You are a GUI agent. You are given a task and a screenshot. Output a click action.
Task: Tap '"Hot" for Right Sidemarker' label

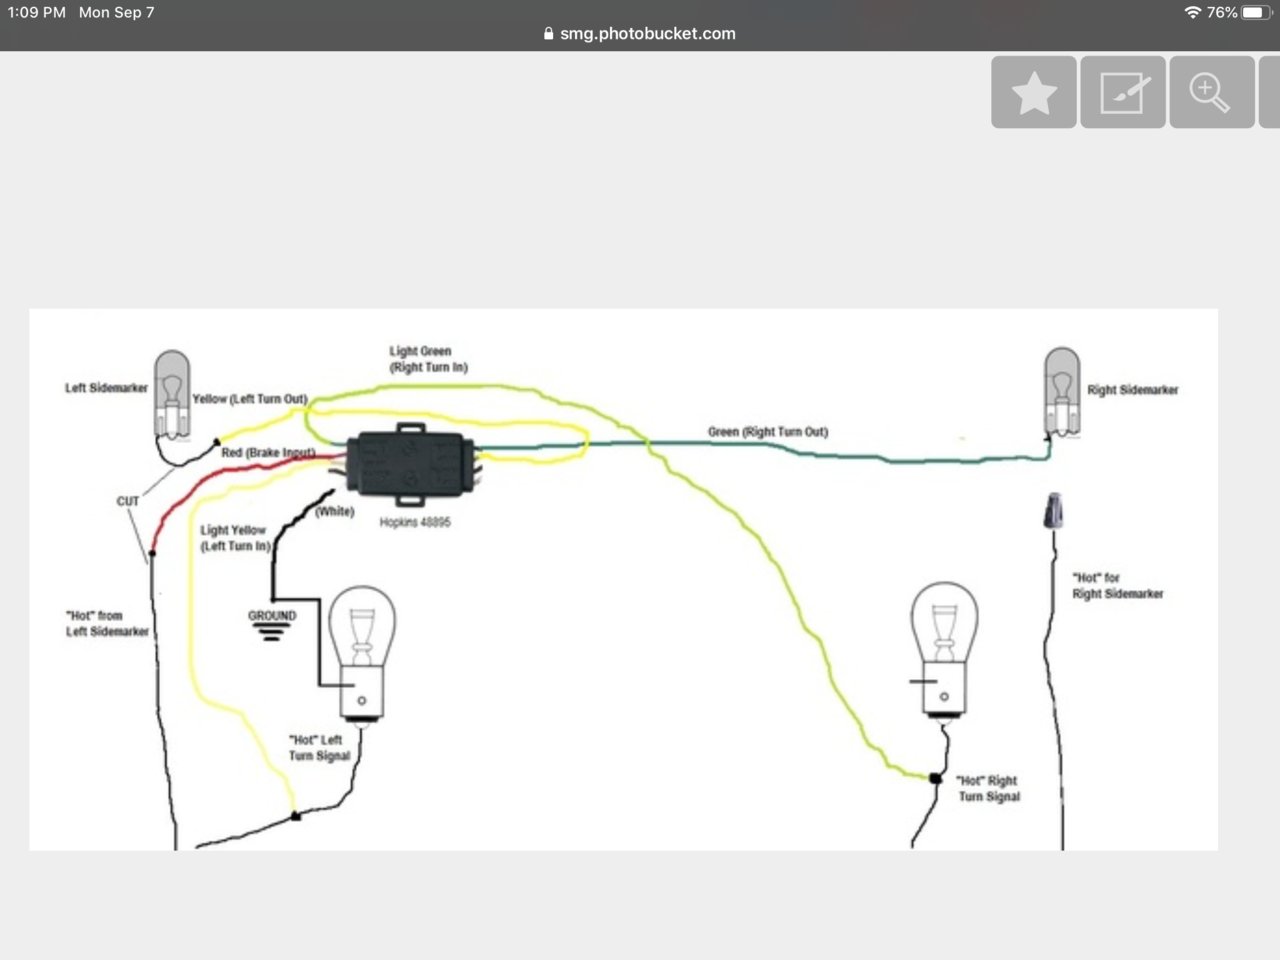point(1118,586)
